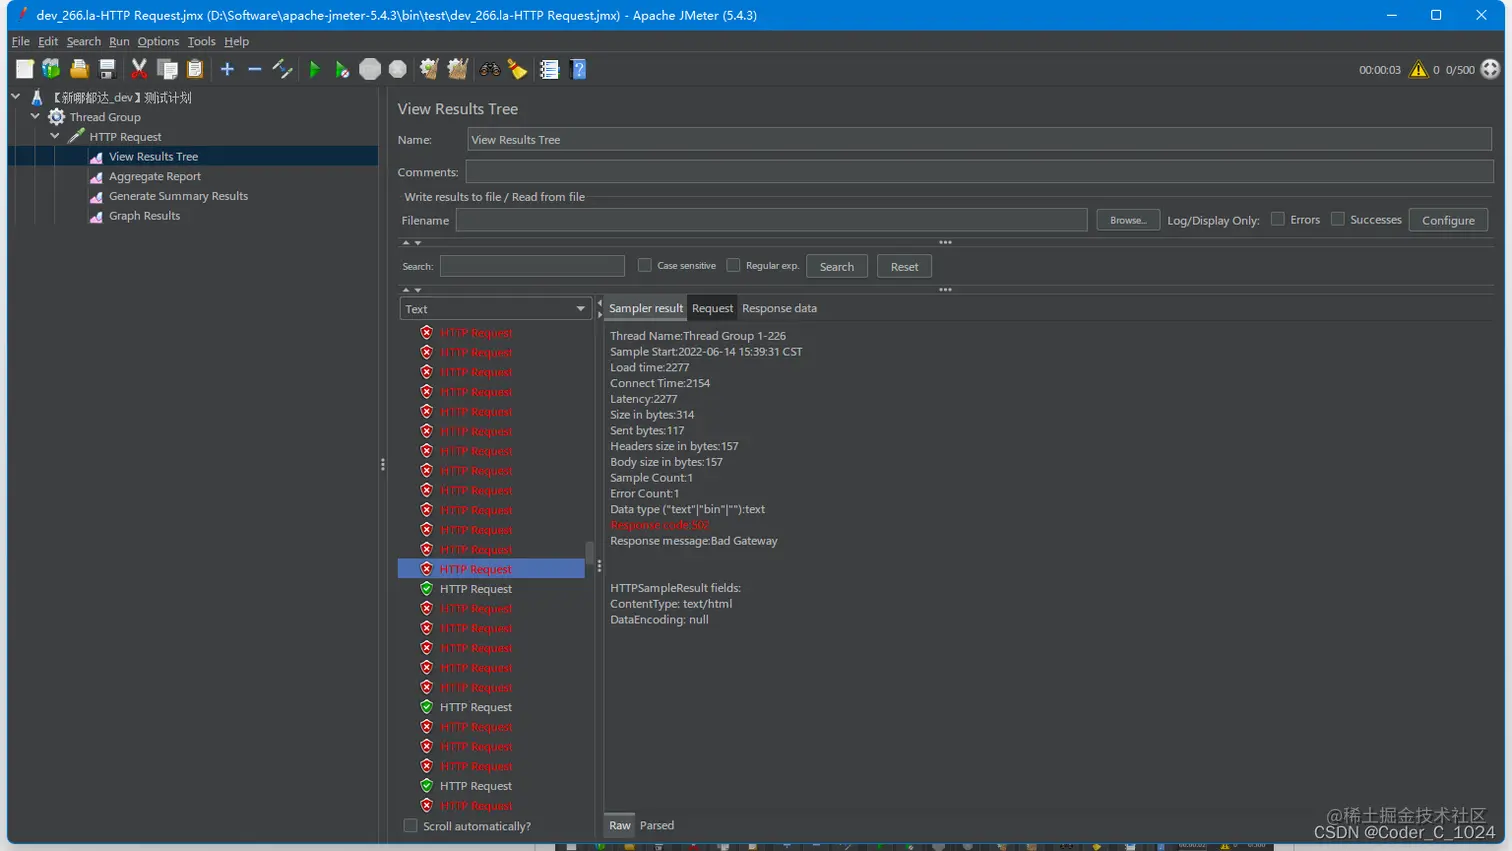Click the Collapse all minus icon

pos(255,69)
